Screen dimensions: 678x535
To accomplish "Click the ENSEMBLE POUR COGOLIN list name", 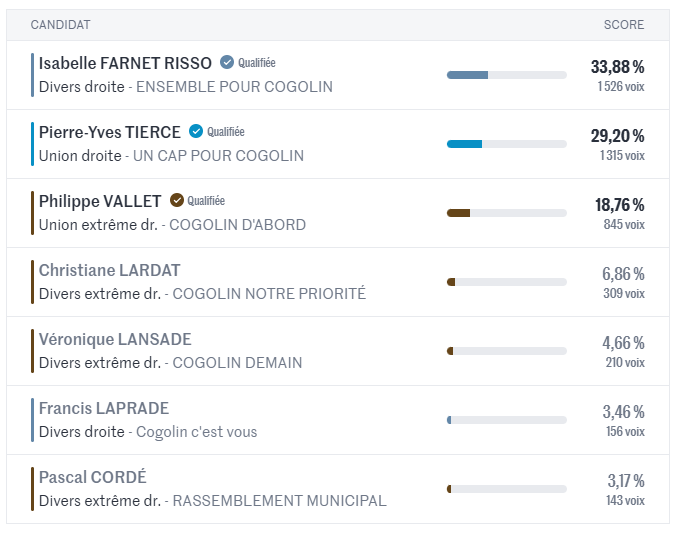I will tap(234, 87).
